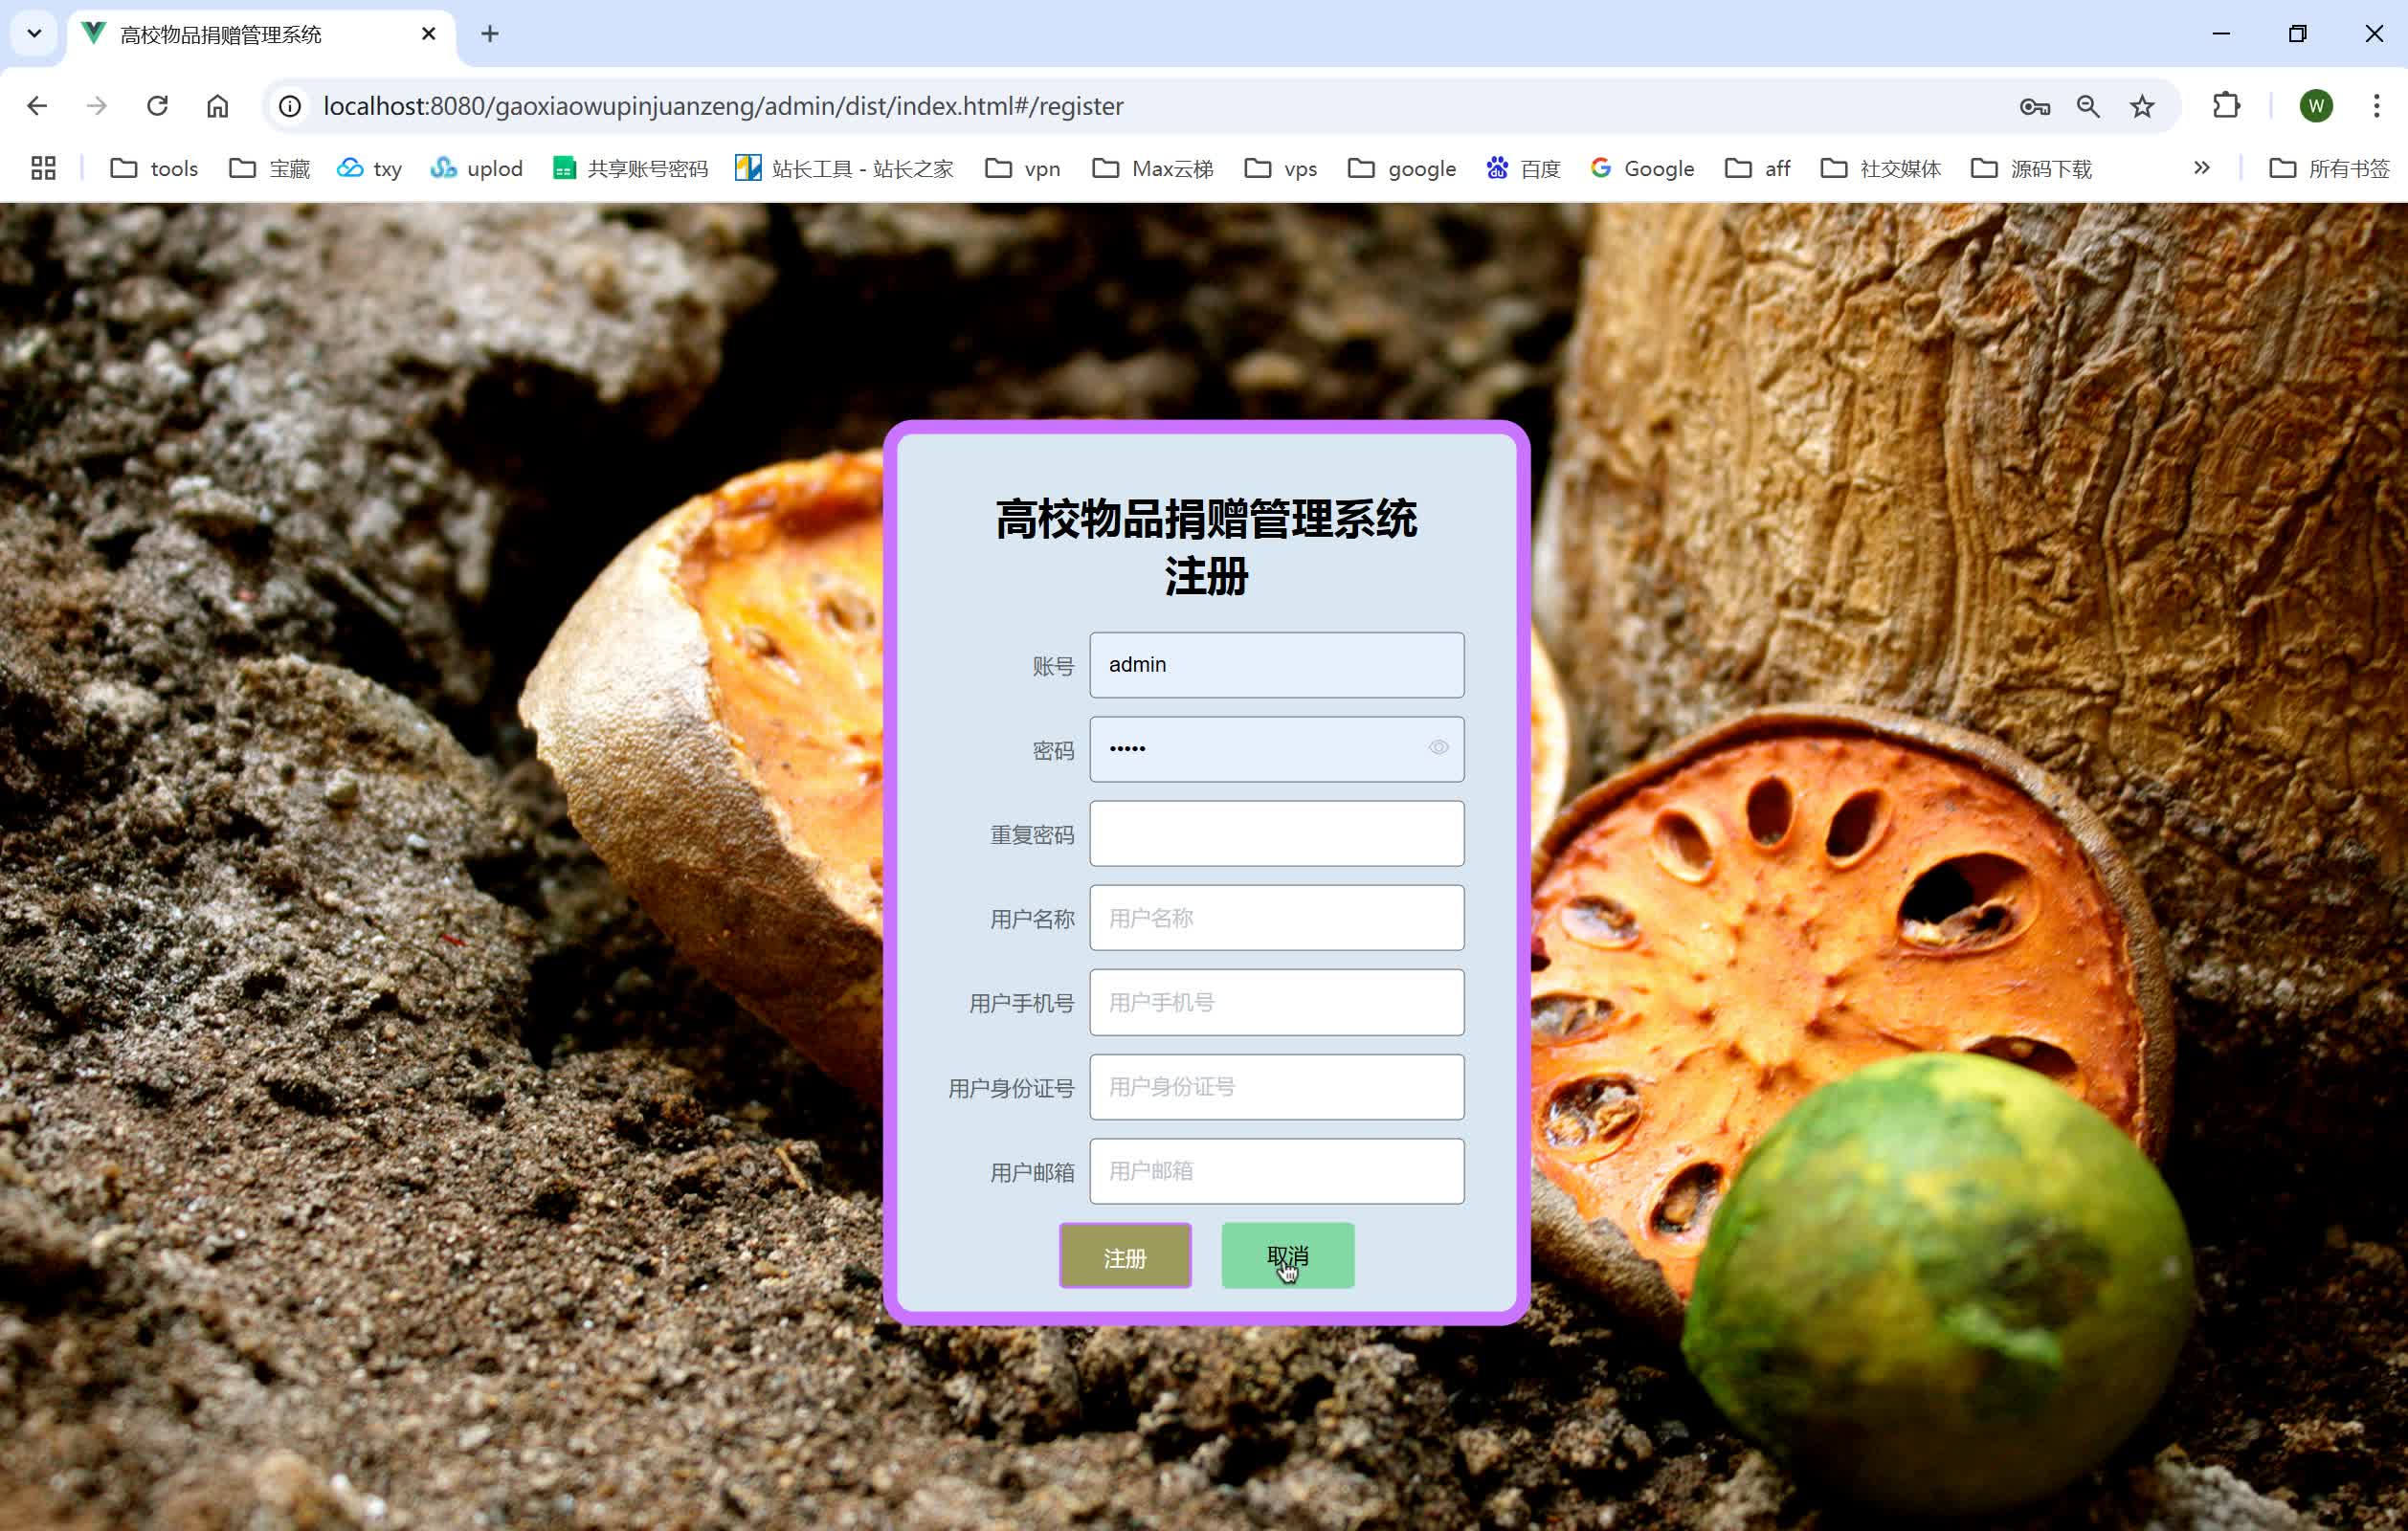Focus the 重复密码 input field
Viewport: 2408px width, 1531px height.
[1276, 834]
